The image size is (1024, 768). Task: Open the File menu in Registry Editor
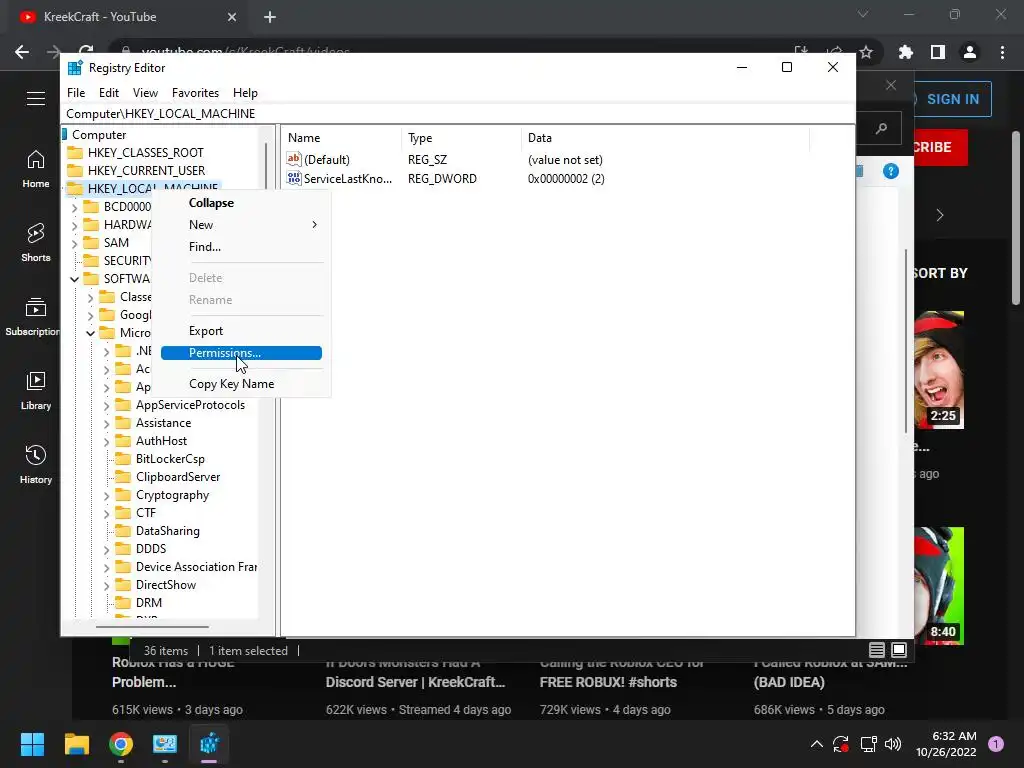click(76, 93)
